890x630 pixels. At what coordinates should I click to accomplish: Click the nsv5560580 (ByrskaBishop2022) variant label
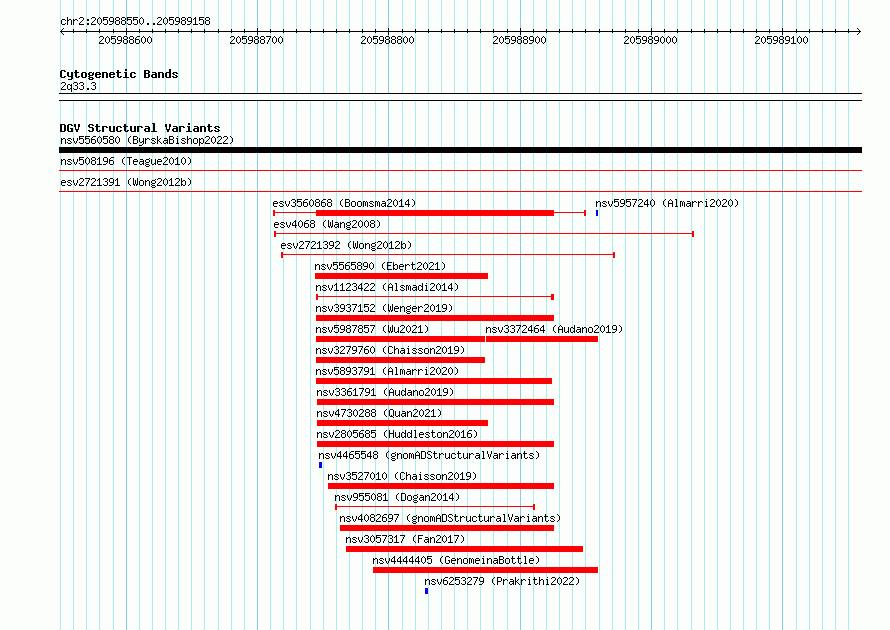click(x=147, y=140)
